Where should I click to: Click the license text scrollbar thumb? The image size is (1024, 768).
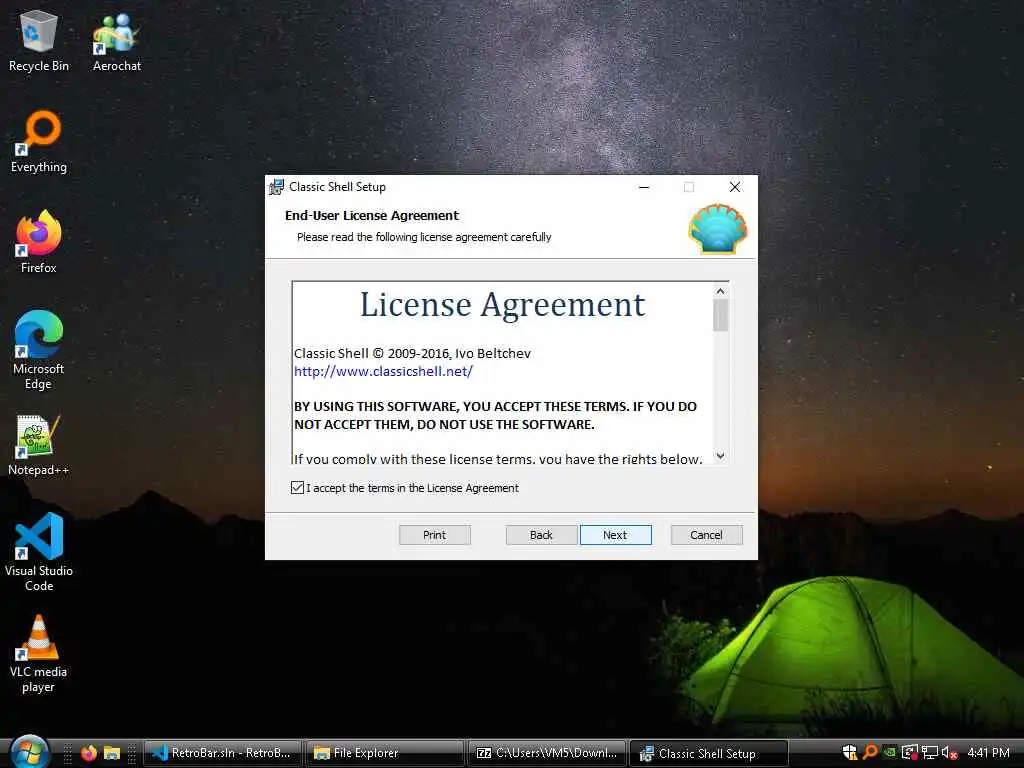coord(720,315)
